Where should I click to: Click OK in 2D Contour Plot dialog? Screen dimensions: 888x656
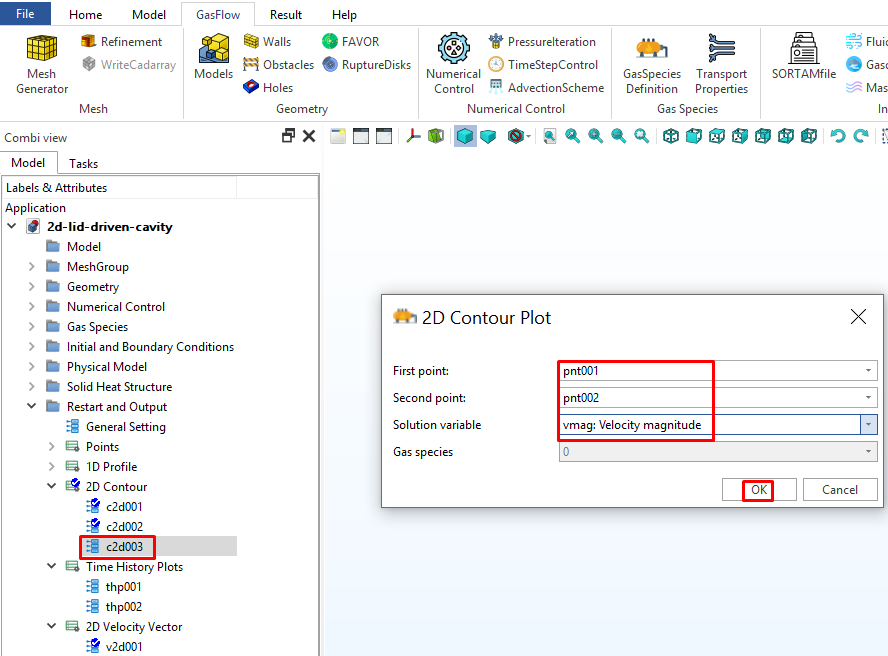759,490
